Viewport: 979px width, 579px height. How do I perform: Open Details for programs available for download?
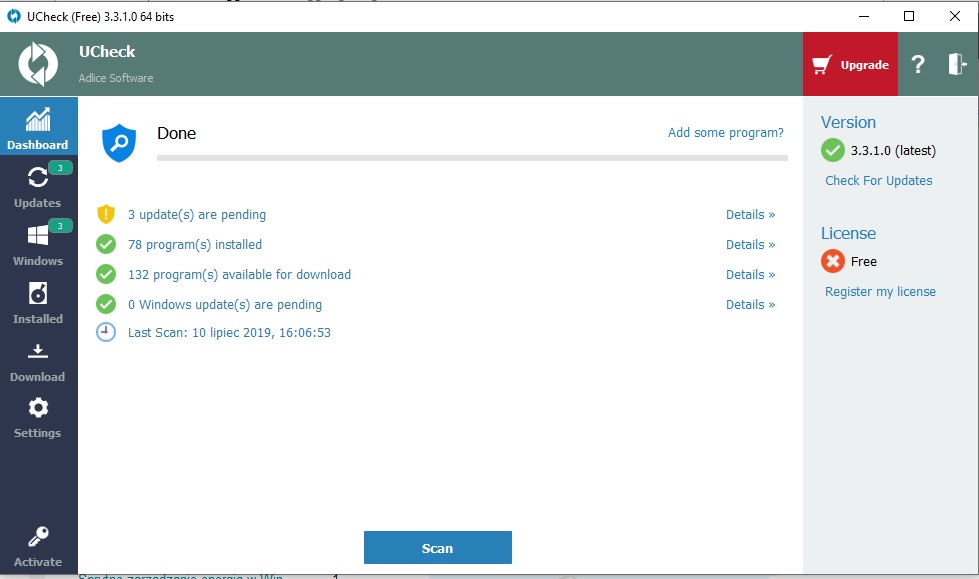click(750, 274)
